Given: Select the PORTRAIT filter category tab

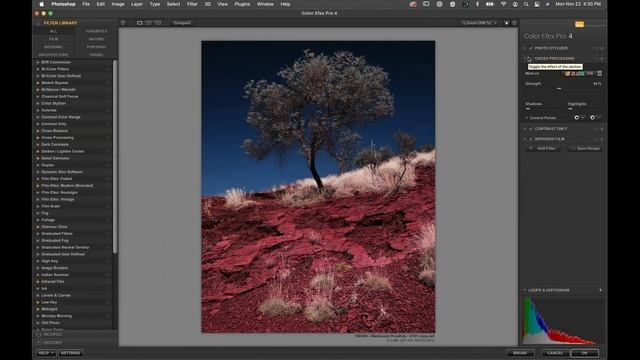Looking at the screenshot, I should [96, 47].
